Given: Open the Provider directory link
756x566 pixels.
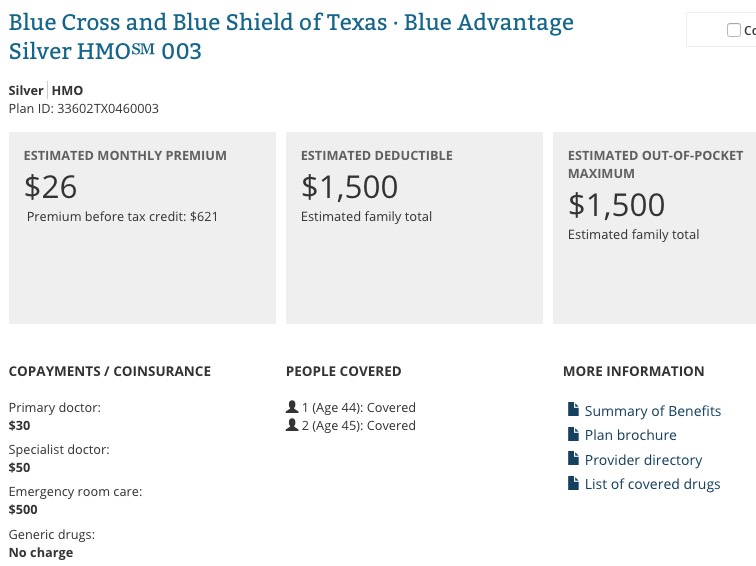Looking at the screenshot, I should [x=643, y=460].
